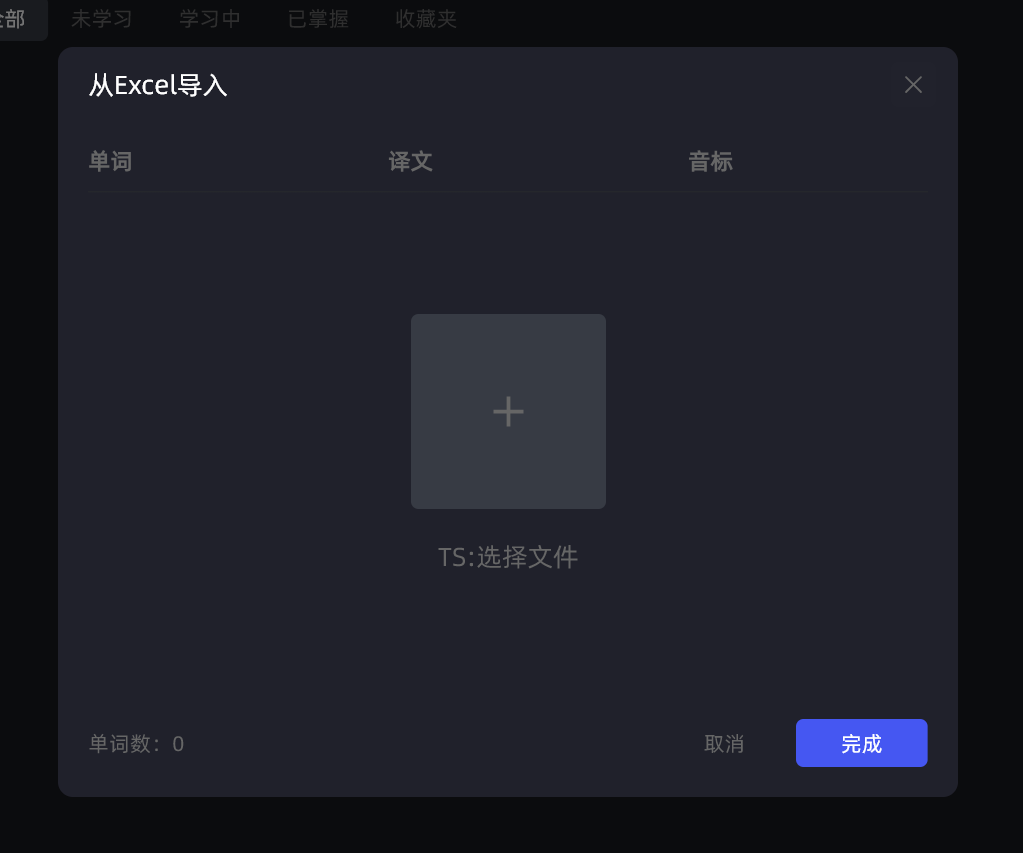Switch to the 未学习 tab

pyautogui.click(x=101, y=19)
